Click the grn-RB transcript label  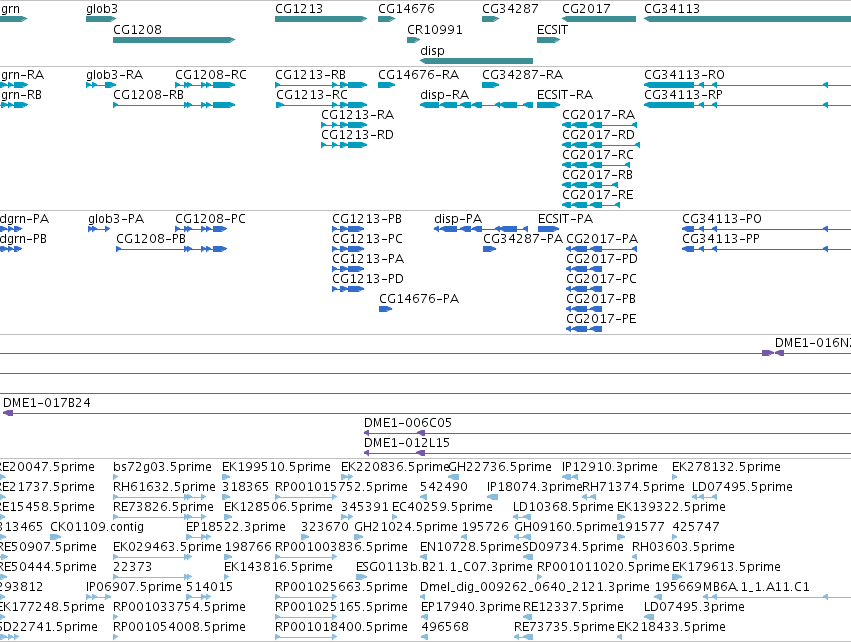click(x=21, y=94)
